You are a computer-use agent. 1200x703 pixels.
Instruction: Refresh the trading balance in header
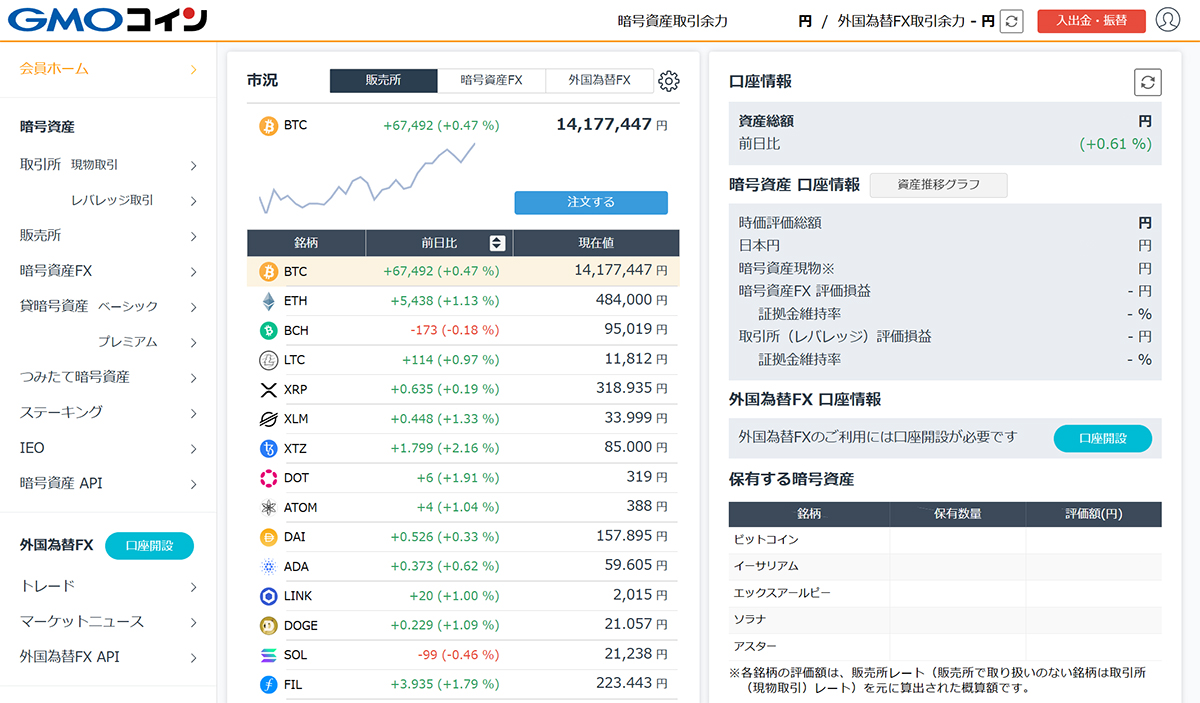(x=1011, y=21)
